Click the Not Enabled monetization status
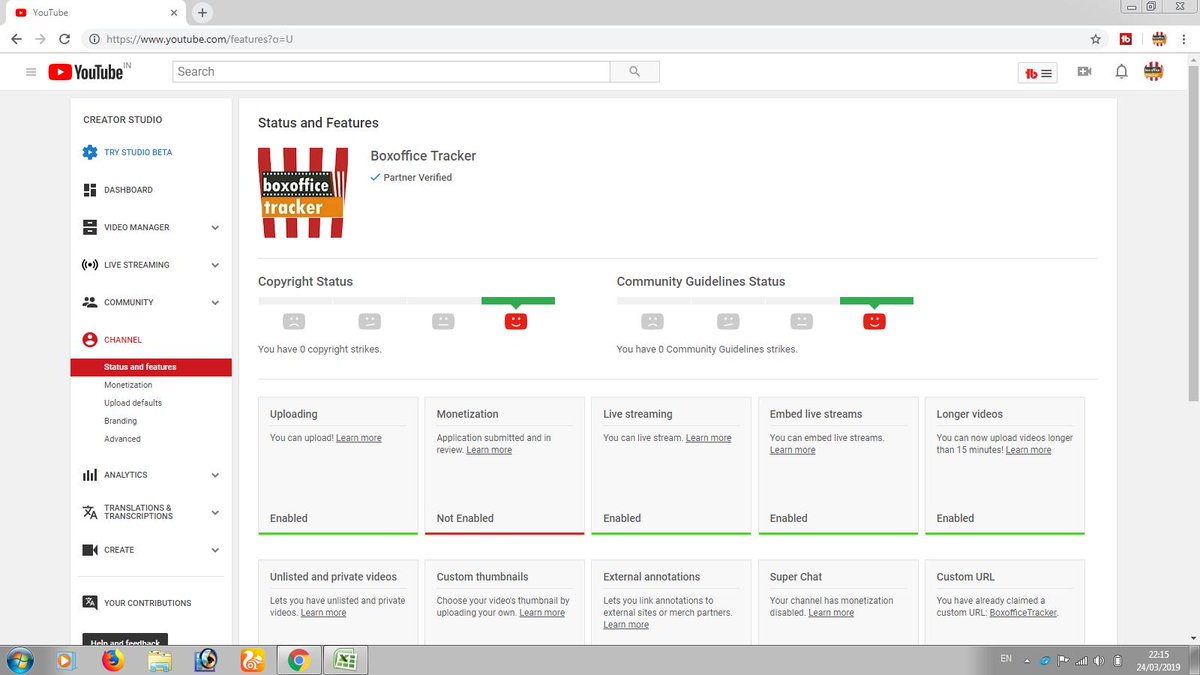1200x675 pixels. [465, 518]
